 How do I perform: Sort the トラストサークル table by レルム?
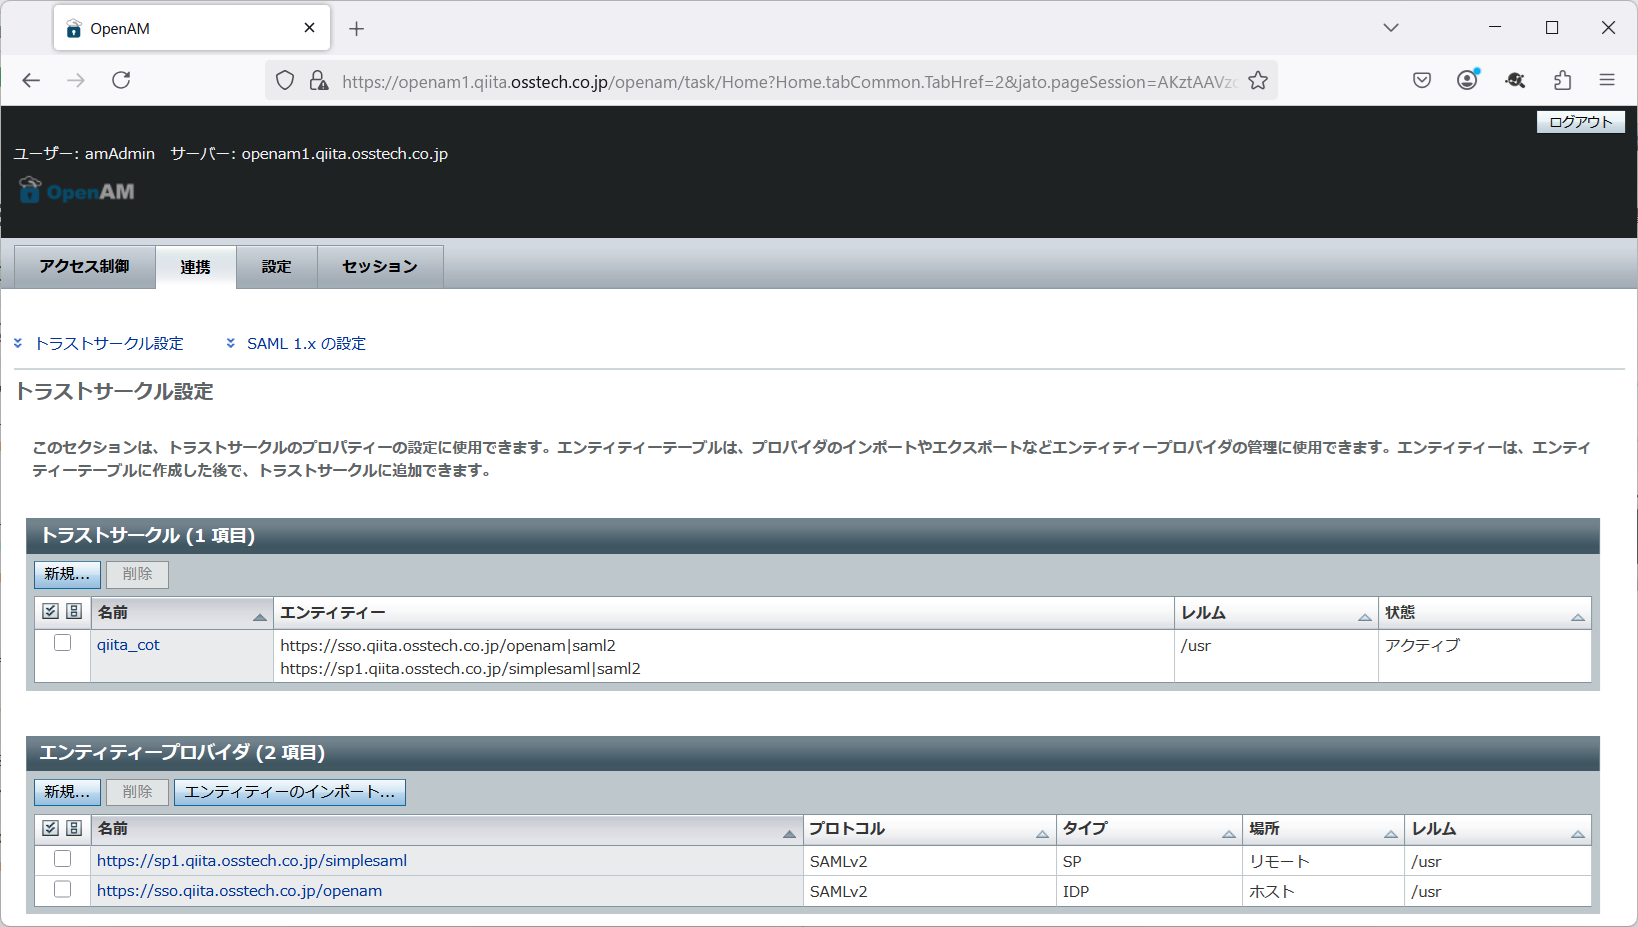coord(1364,615)
